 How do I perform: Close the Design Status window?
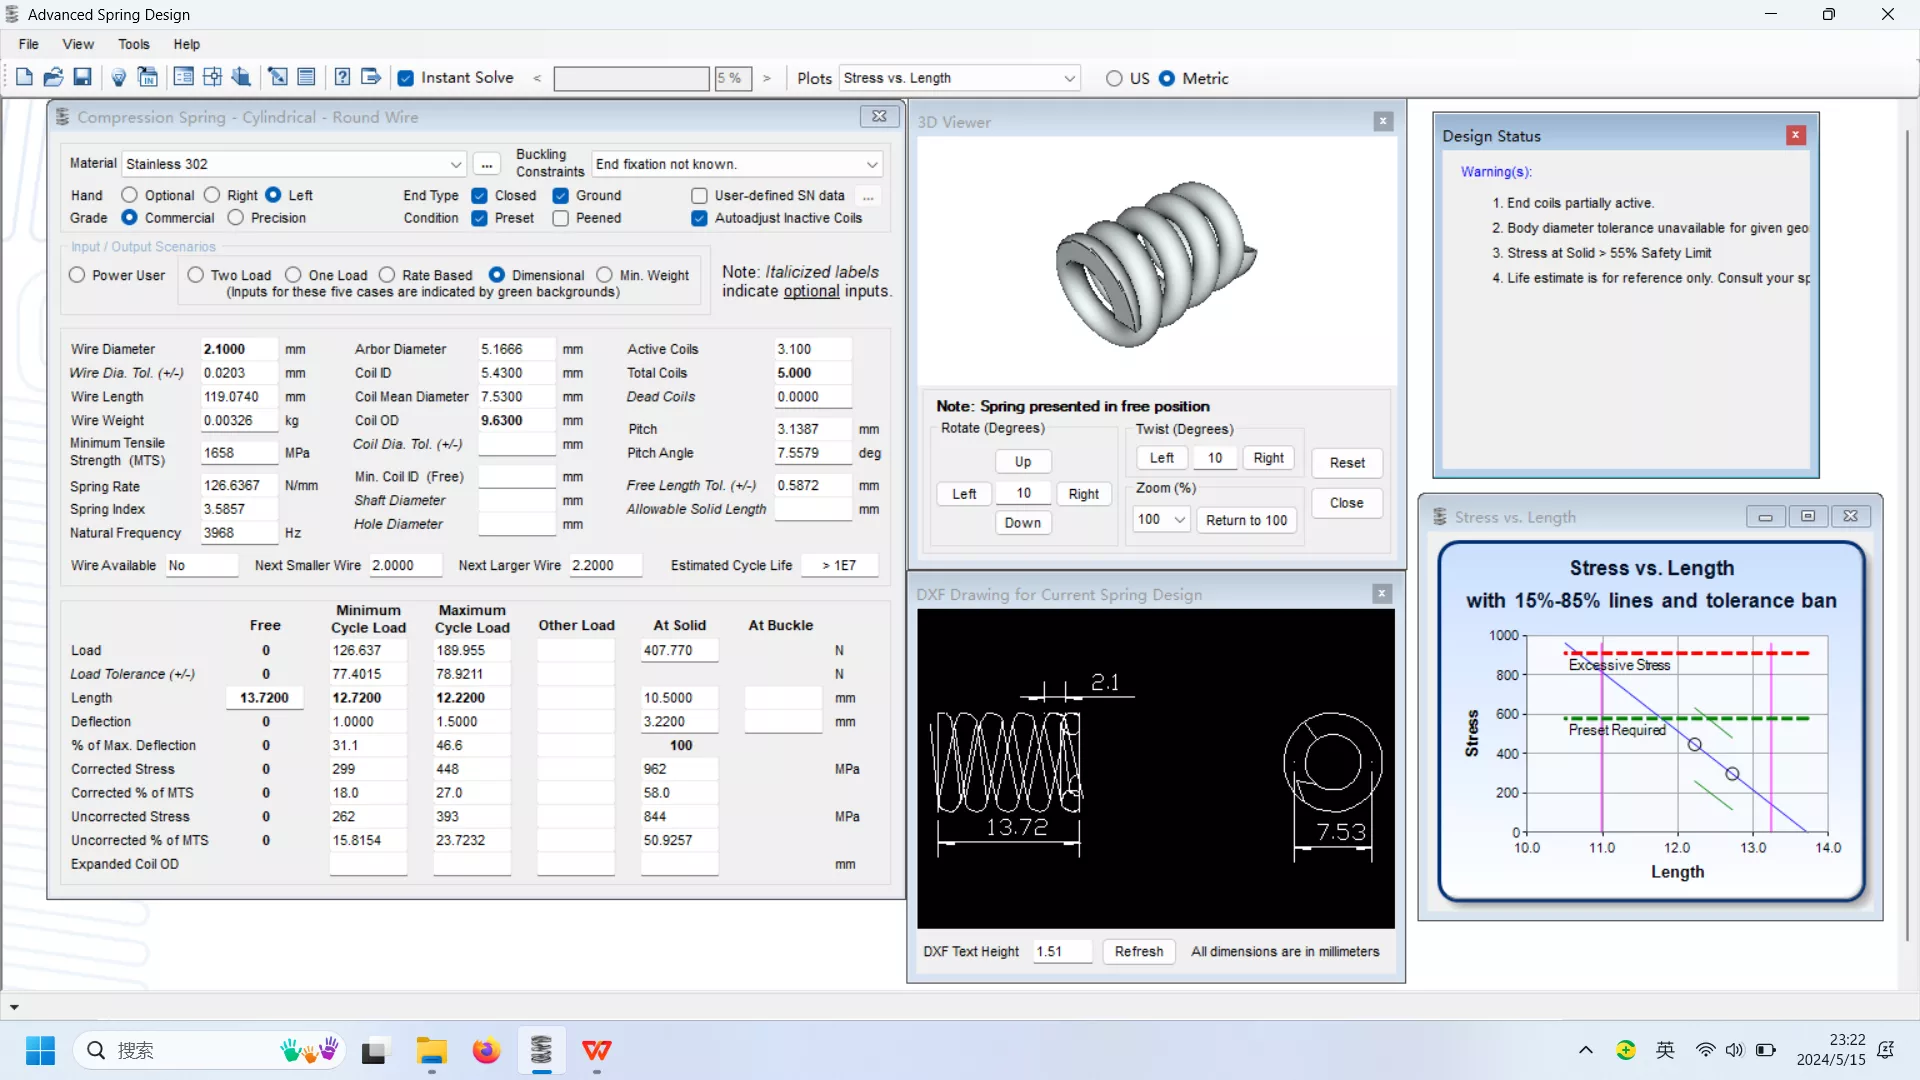click(1796, 135)
